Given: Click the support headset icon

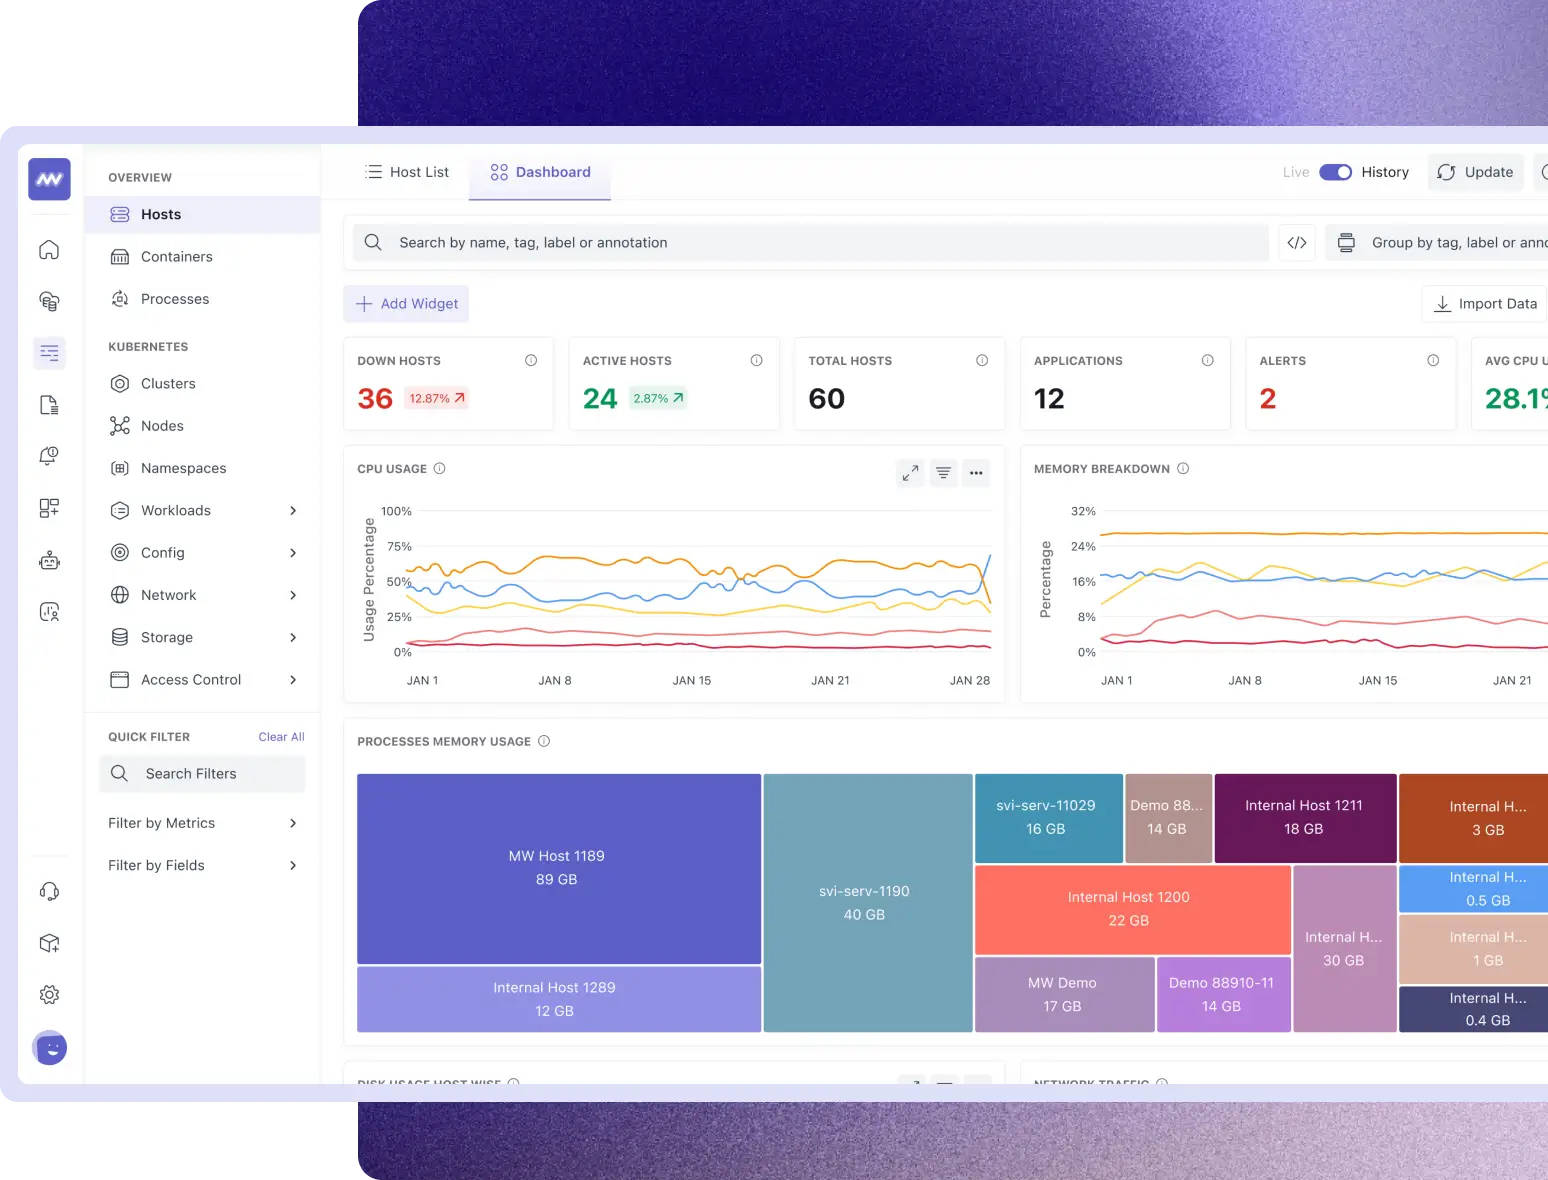Looking at the screenshot, I should [49, 891].
